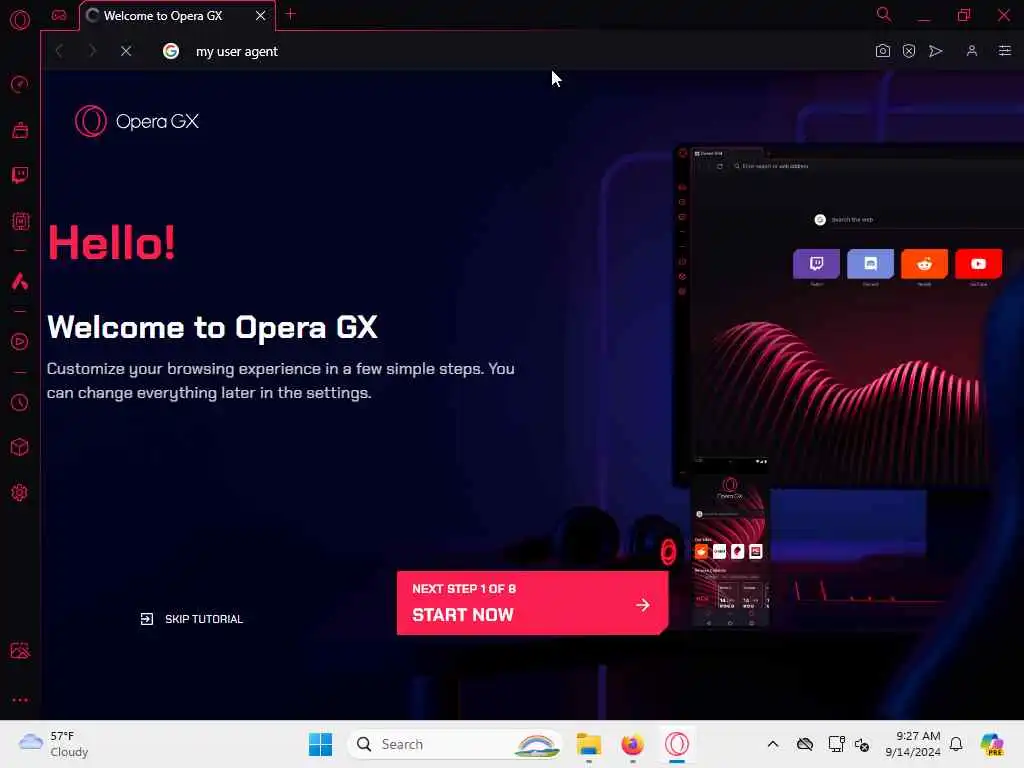
Task: Open the sidebar image gallery icon
Action: 20,650
